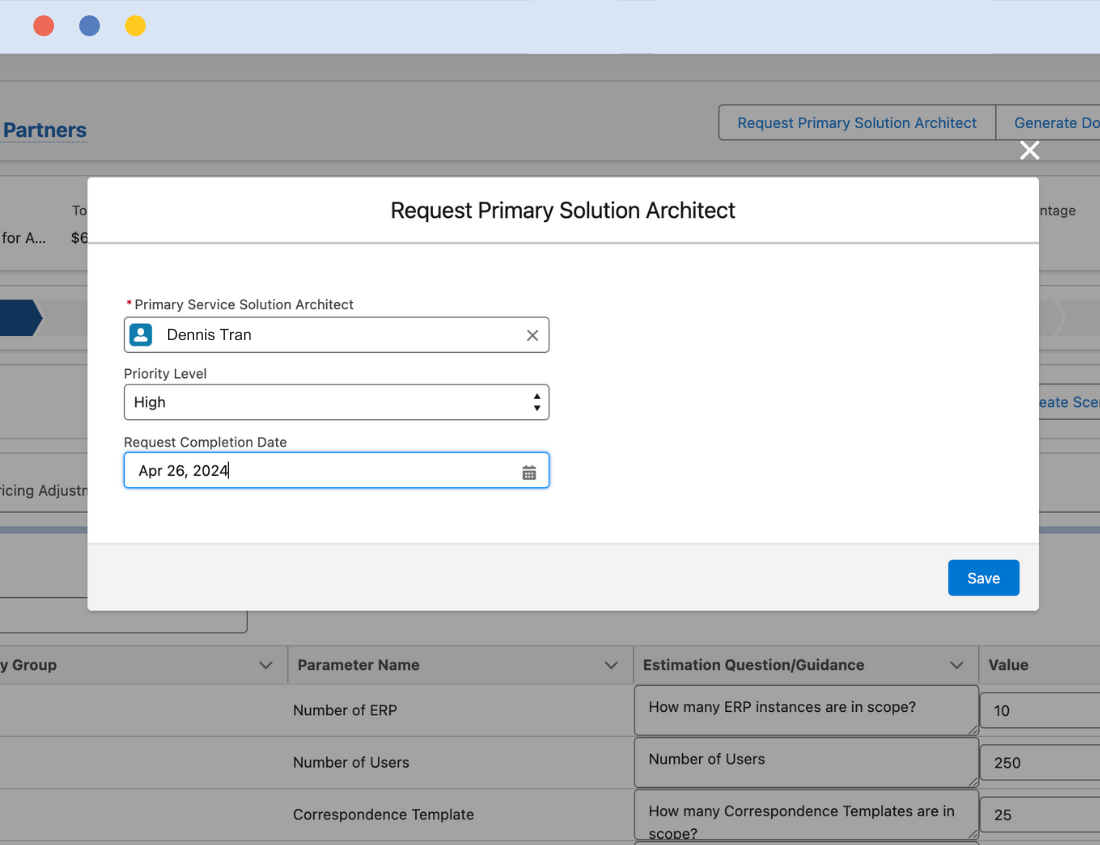This screenshot has height=845, width=1100.
Task: Click the blue traffic light button
Action: click(89, 25)
